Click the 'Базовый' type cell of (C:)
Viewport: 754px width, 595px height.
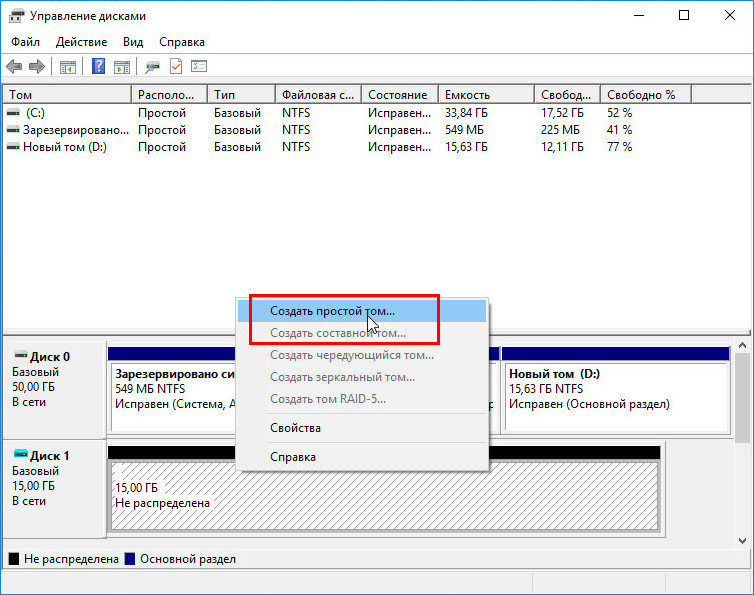[238, 113]
